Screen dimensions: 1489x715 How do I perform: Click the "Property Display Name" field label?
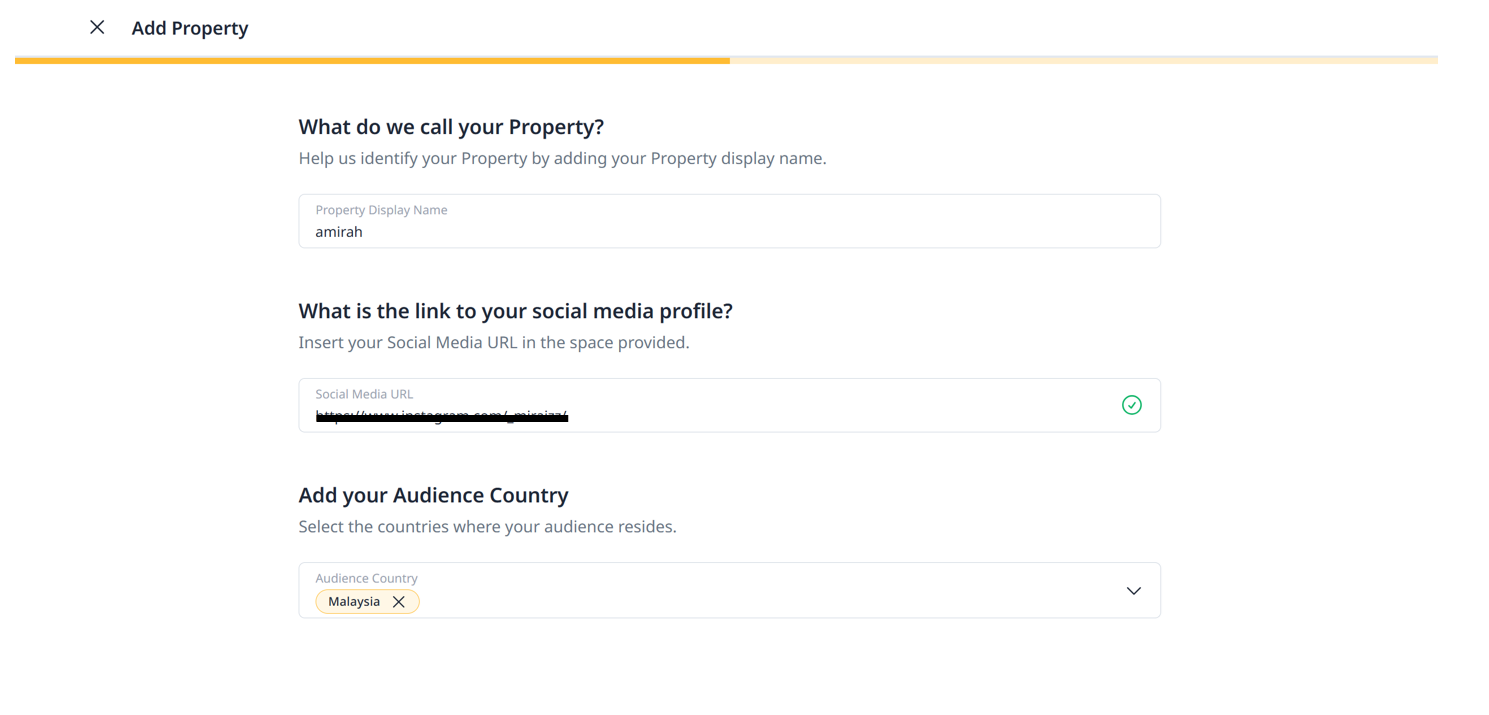pos(381,210)
